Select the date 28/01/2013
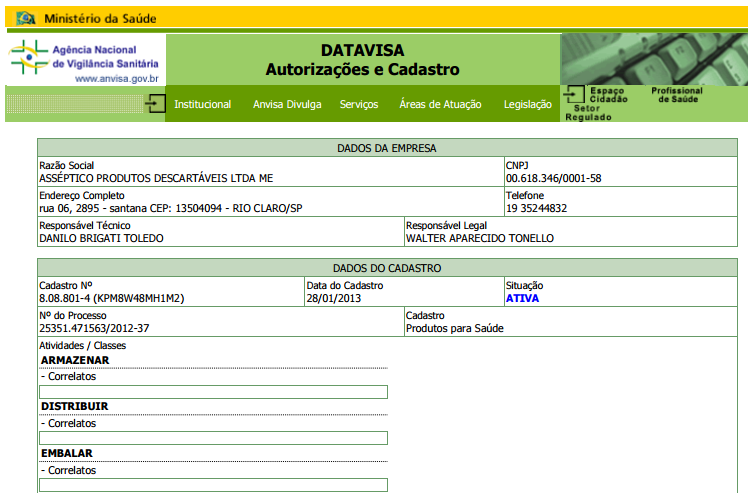748x493 pixels. 333,299
